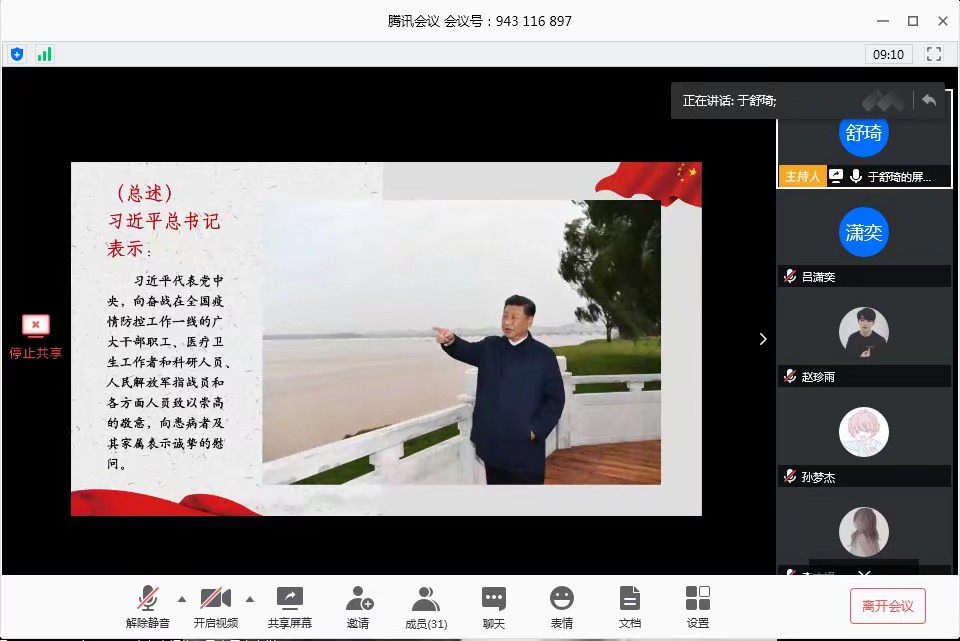Close the 腾讯会议 window
Viewport: 960px width, 641px height.
coord(943,21)
